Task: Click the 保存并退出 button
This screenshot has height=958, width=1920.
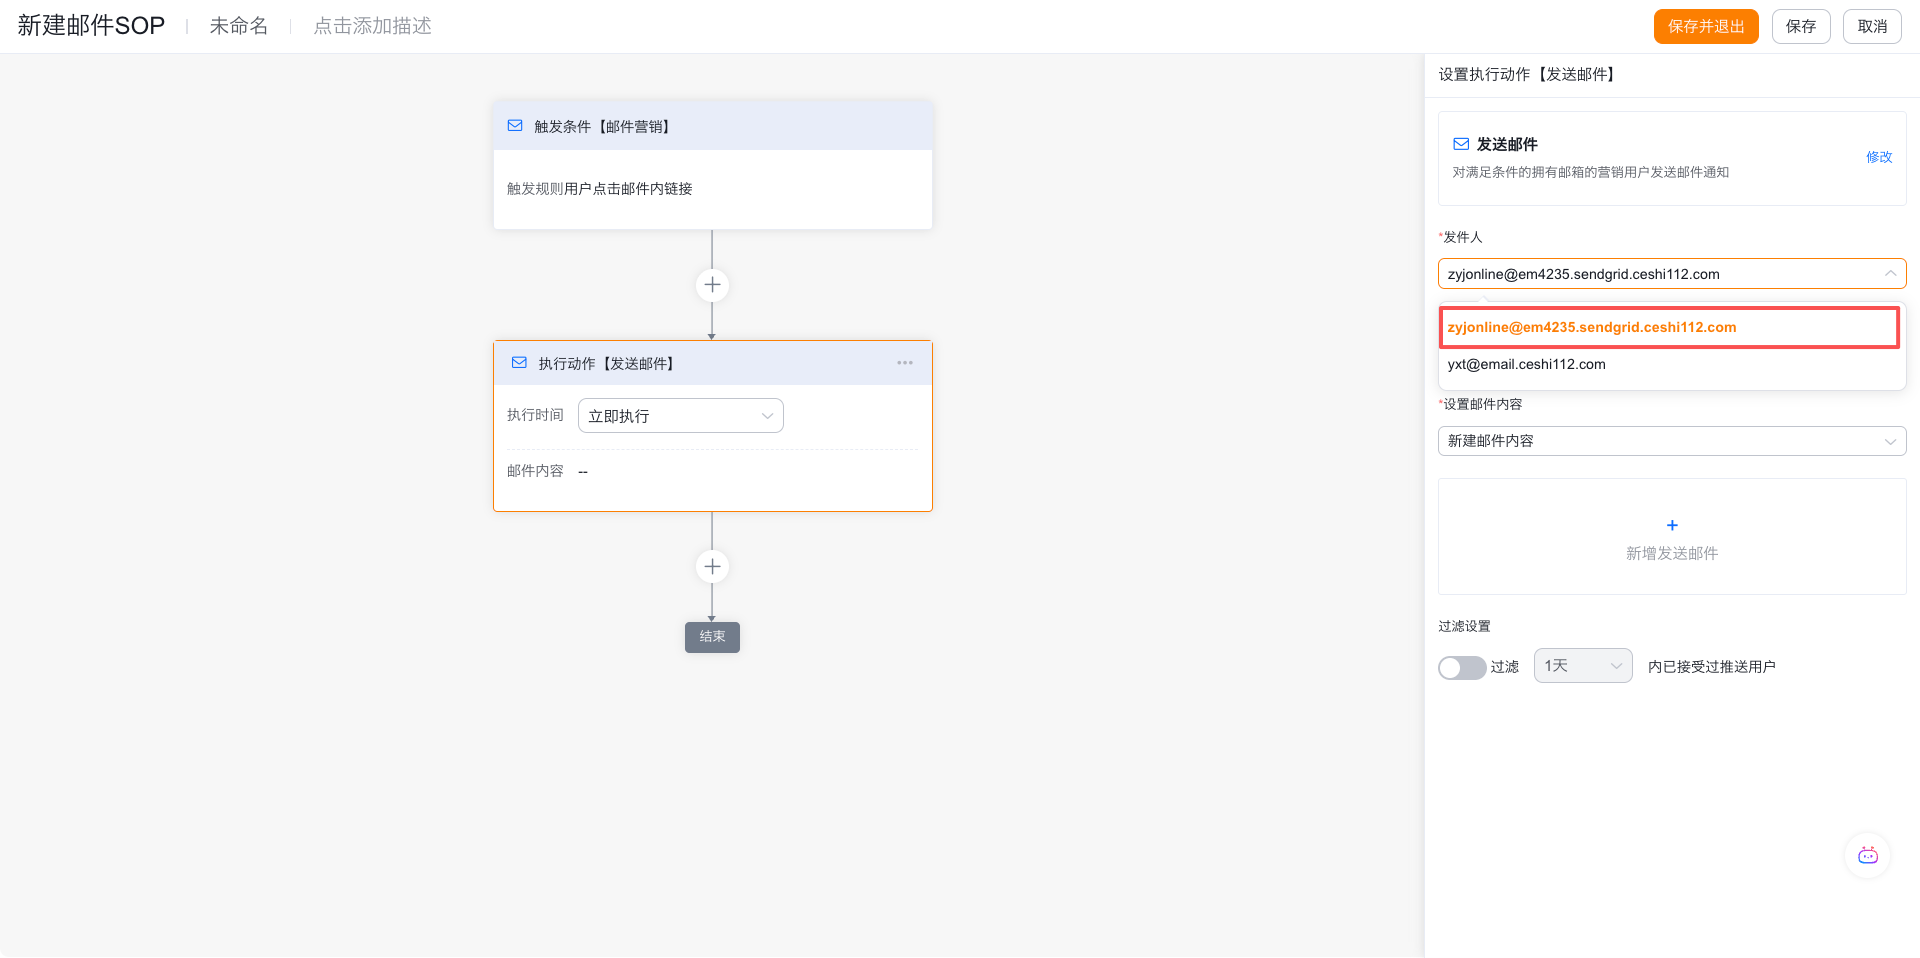Action: [1706, 26]
